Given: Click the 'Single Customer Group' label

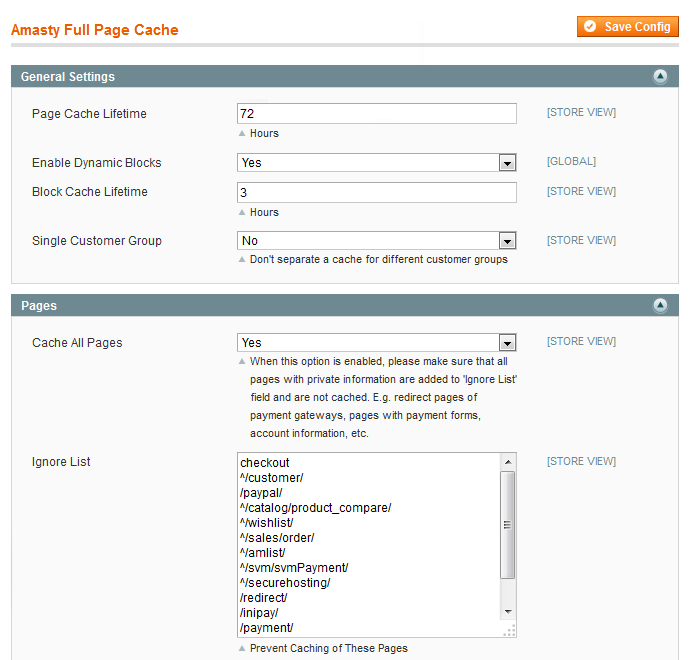Looking at the screenshot, I should pos(97,241).
